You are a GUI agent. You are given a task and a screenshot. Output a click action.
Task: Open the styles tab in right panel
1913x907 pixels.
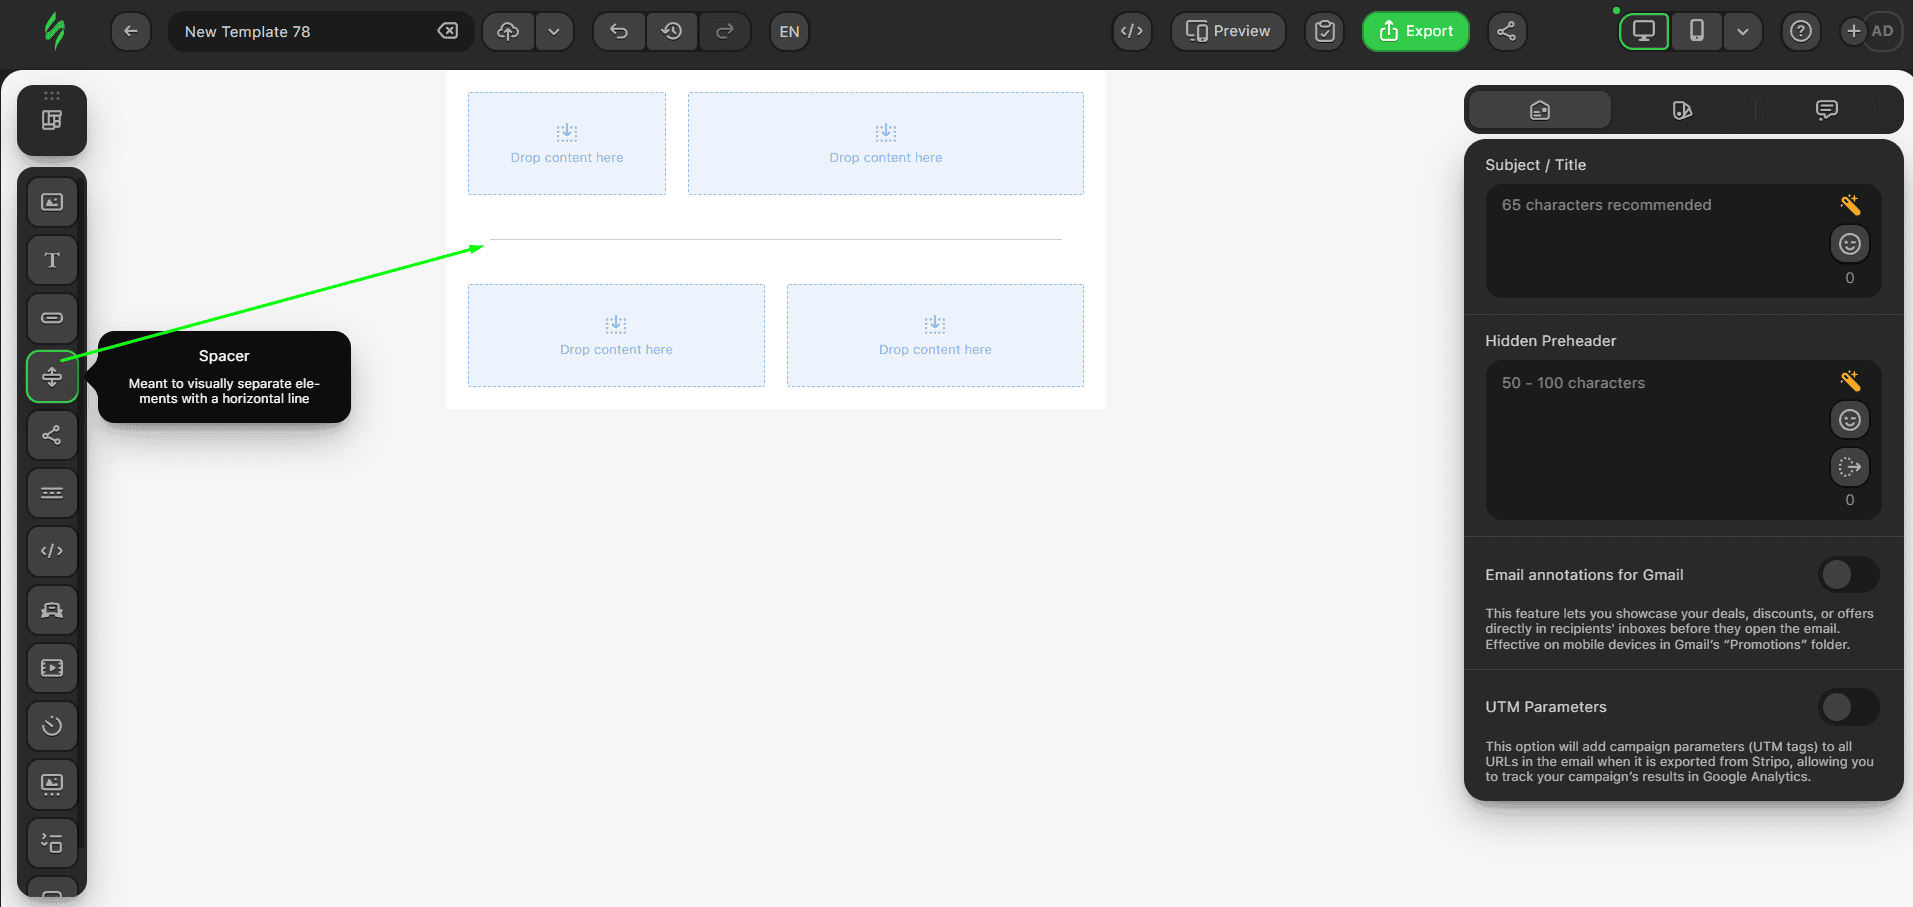click(x=1682, y=110)
